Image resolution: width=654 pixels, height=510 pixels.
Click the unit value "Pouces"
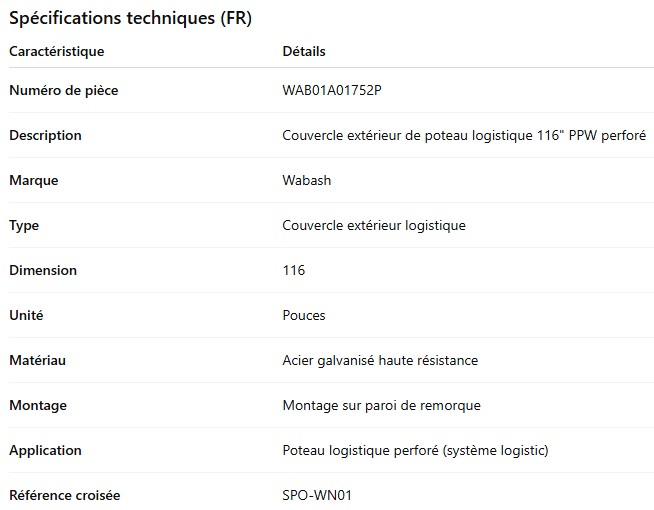[x=304, y=316]
